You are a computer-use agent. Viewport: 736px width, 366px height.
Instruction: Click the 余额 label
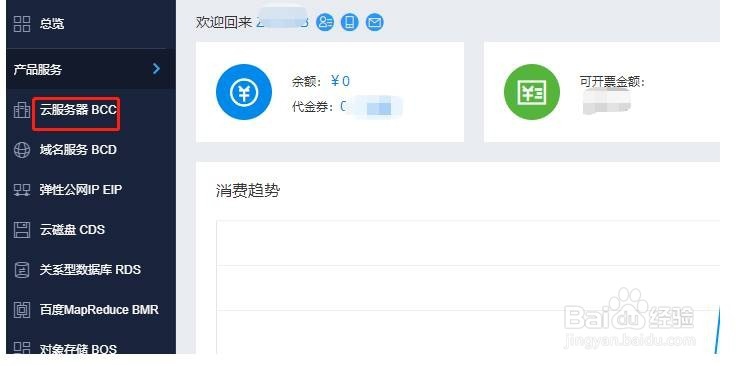tap(307, 82)
